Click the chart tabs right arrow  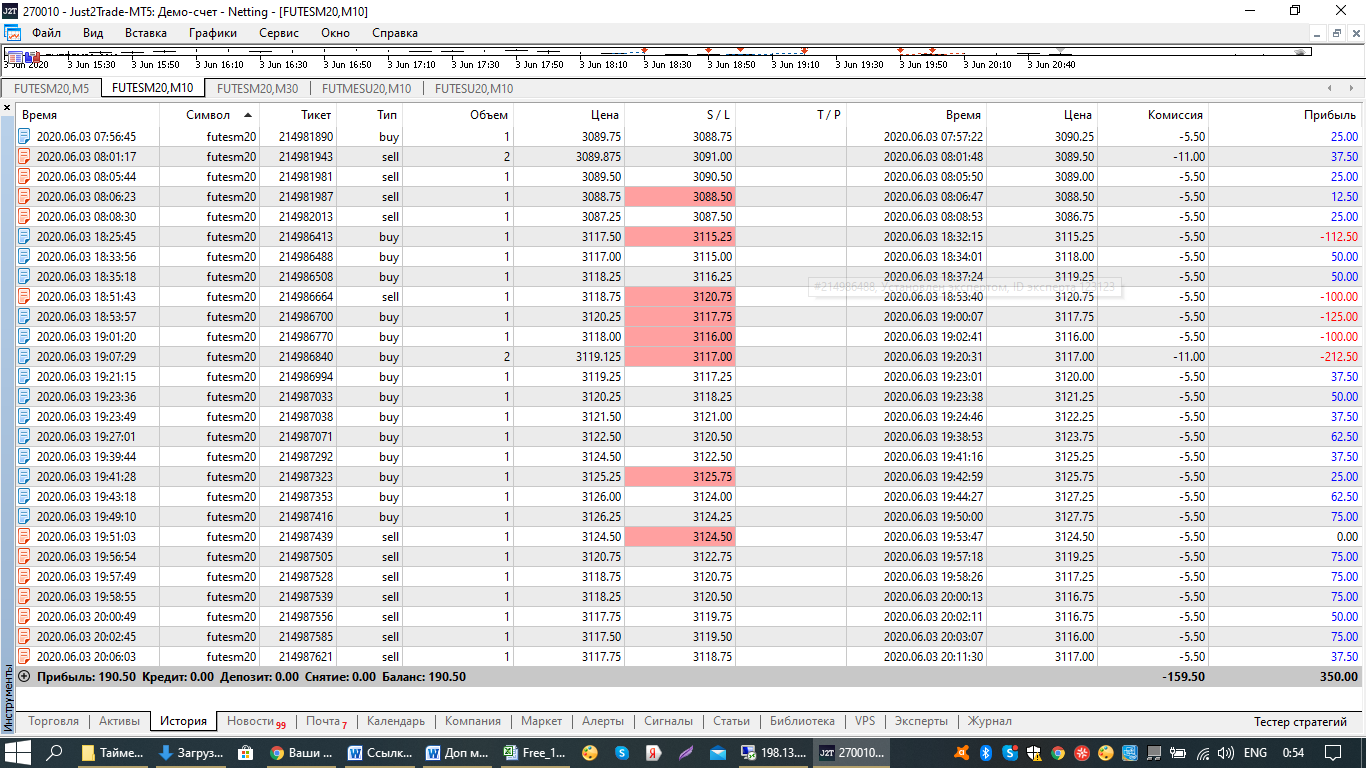(x=1350, y=88)
